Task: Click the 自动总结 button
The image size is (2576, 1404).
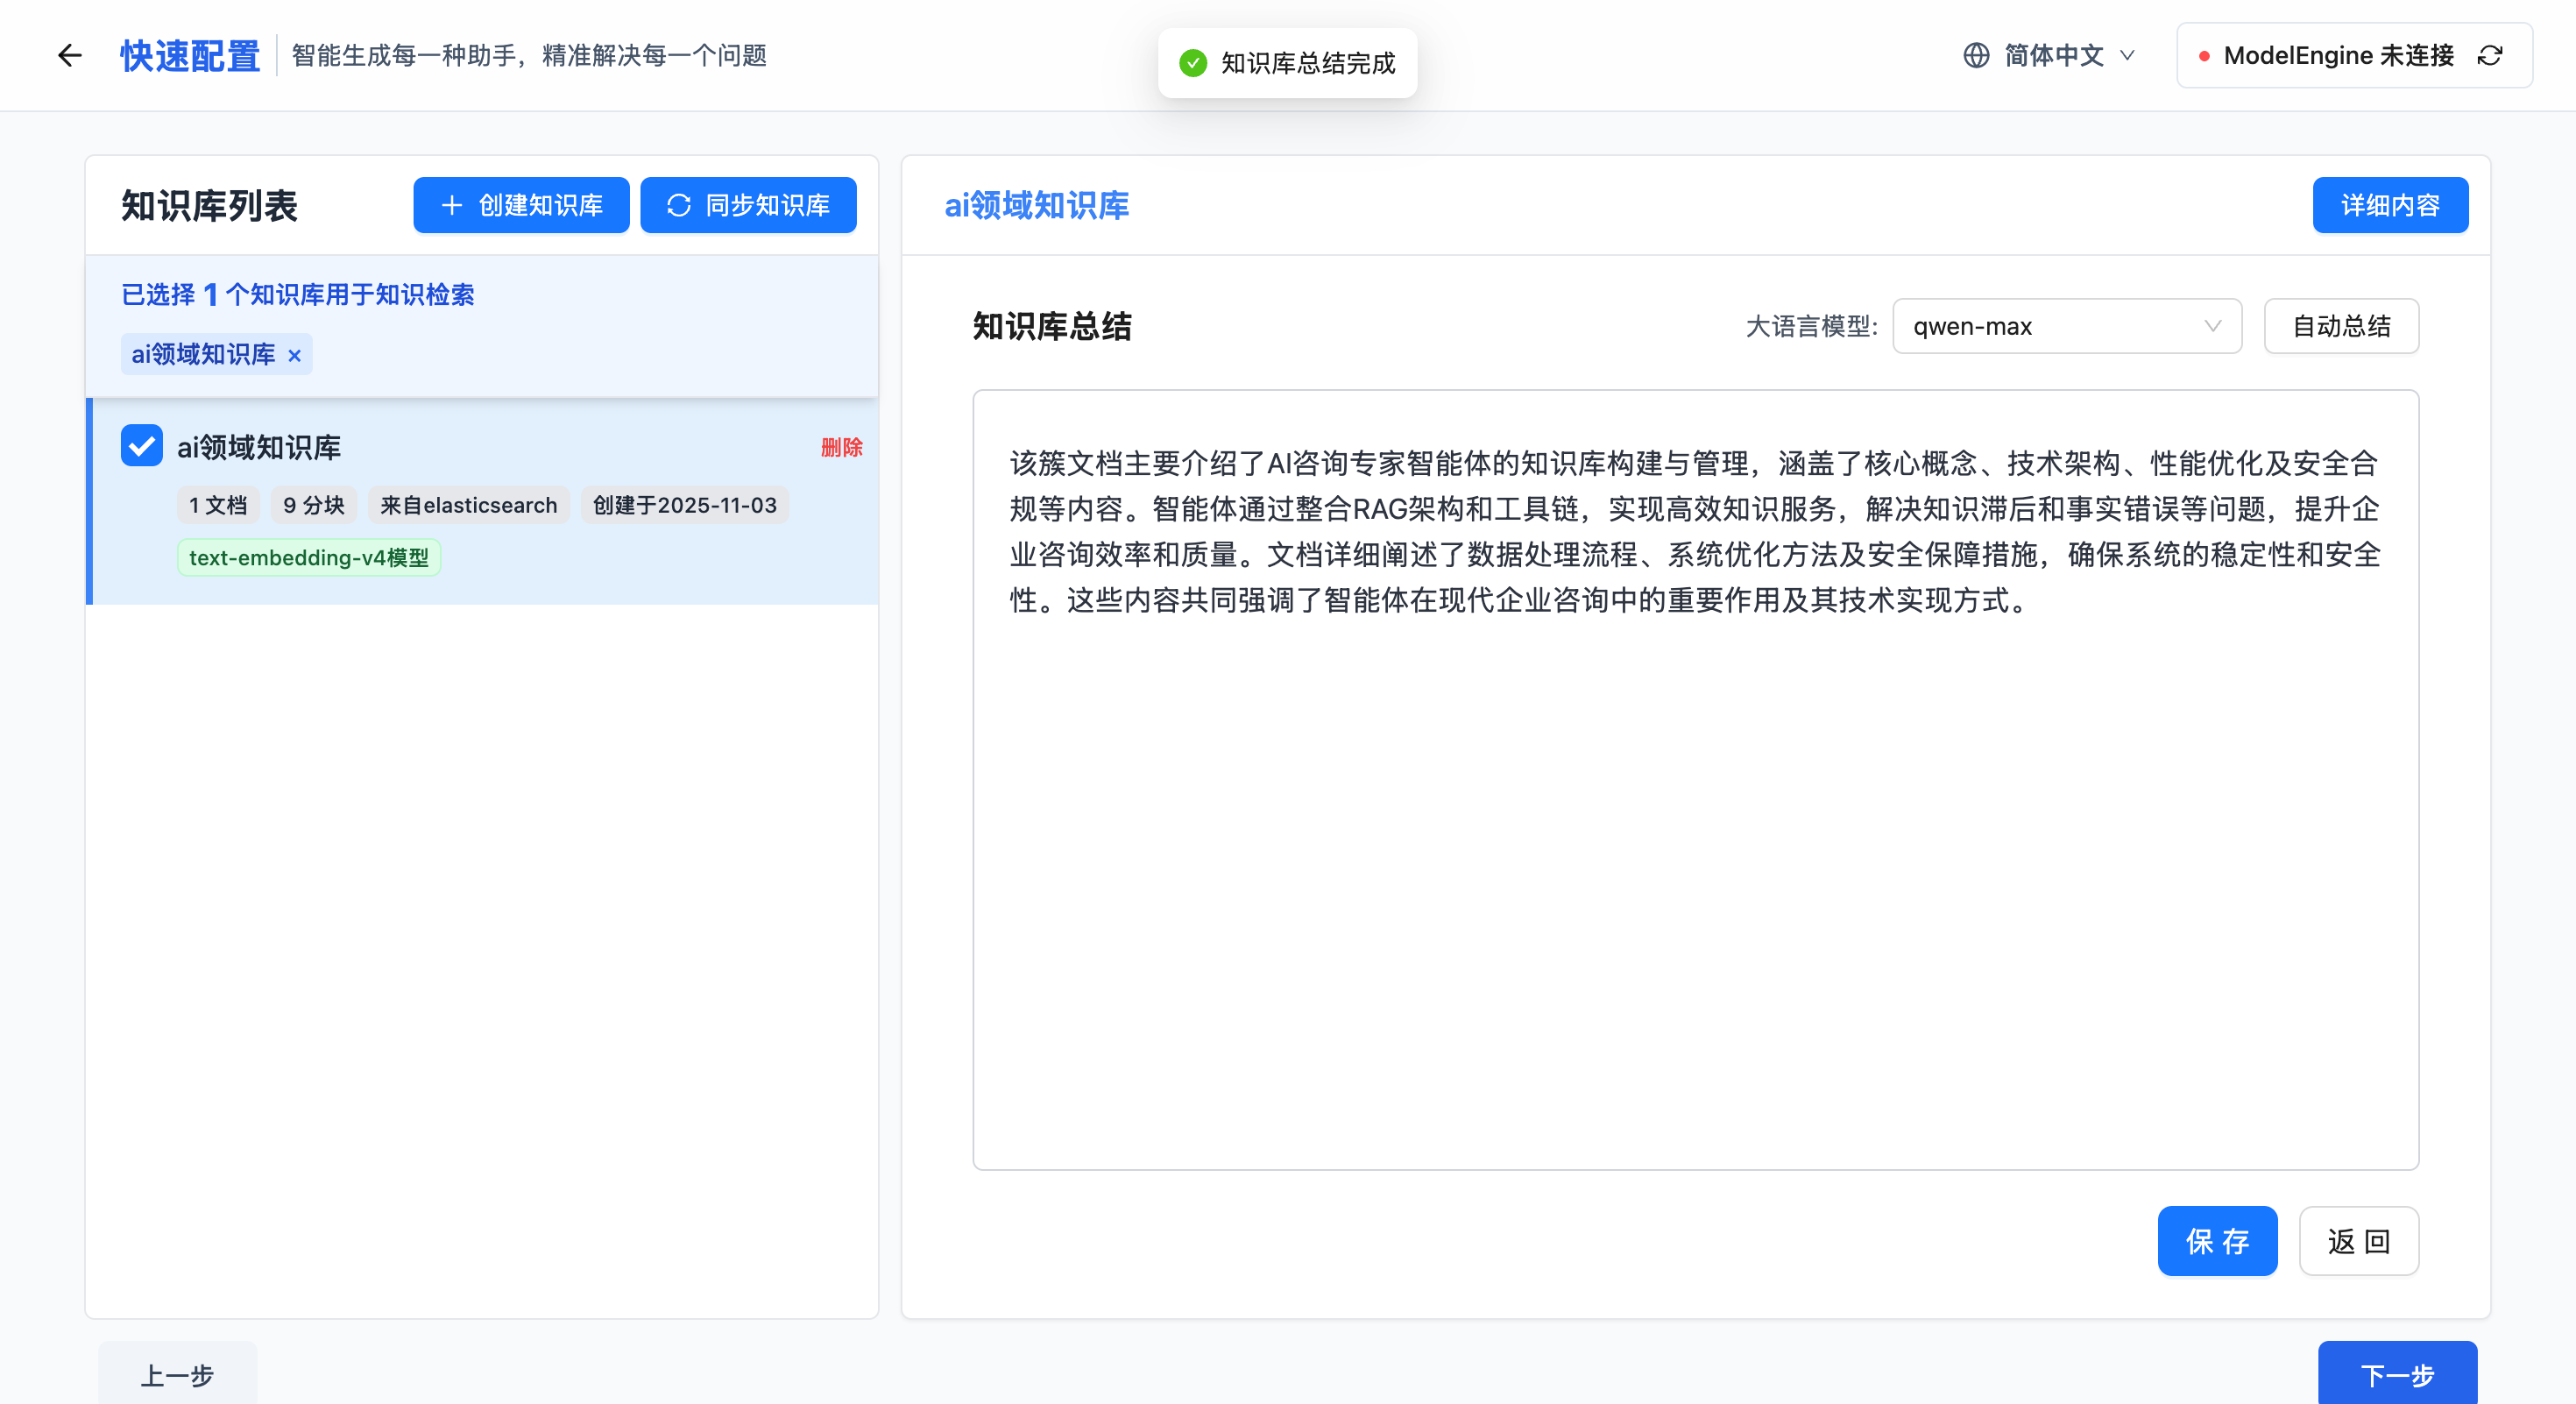Action: tap(2340, 326)
